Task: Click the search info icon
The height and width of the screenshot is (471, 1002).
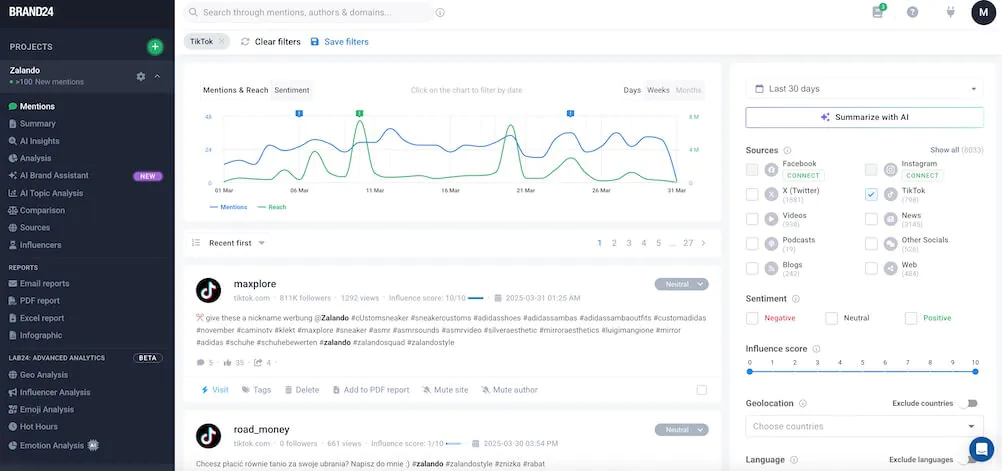Action: 440,12
